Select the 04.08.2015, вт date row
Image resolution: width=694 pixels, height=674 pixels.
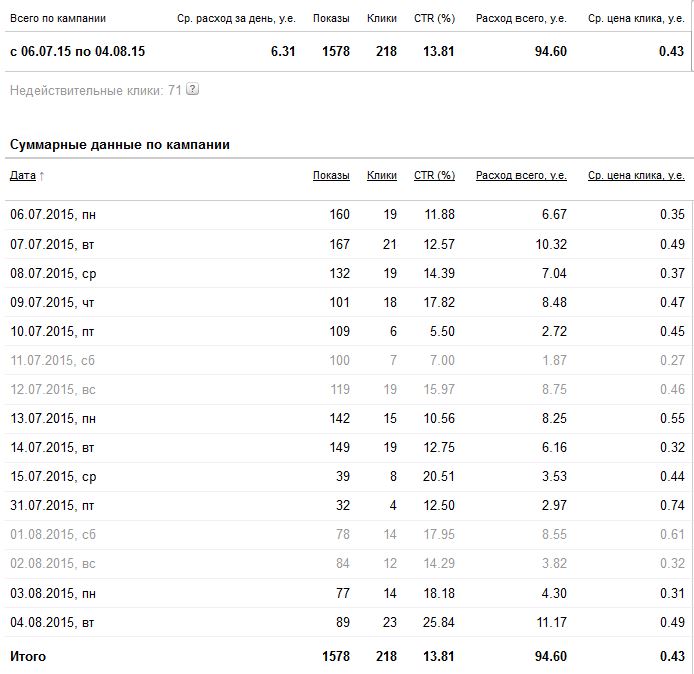point(52,622)
